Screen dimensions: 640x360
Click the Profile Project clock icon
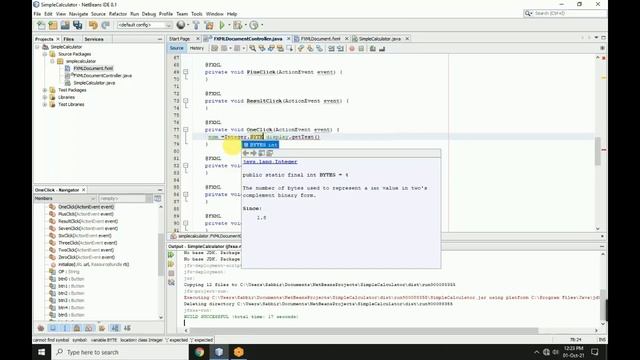pyautogui.click(x=253, y=25)
